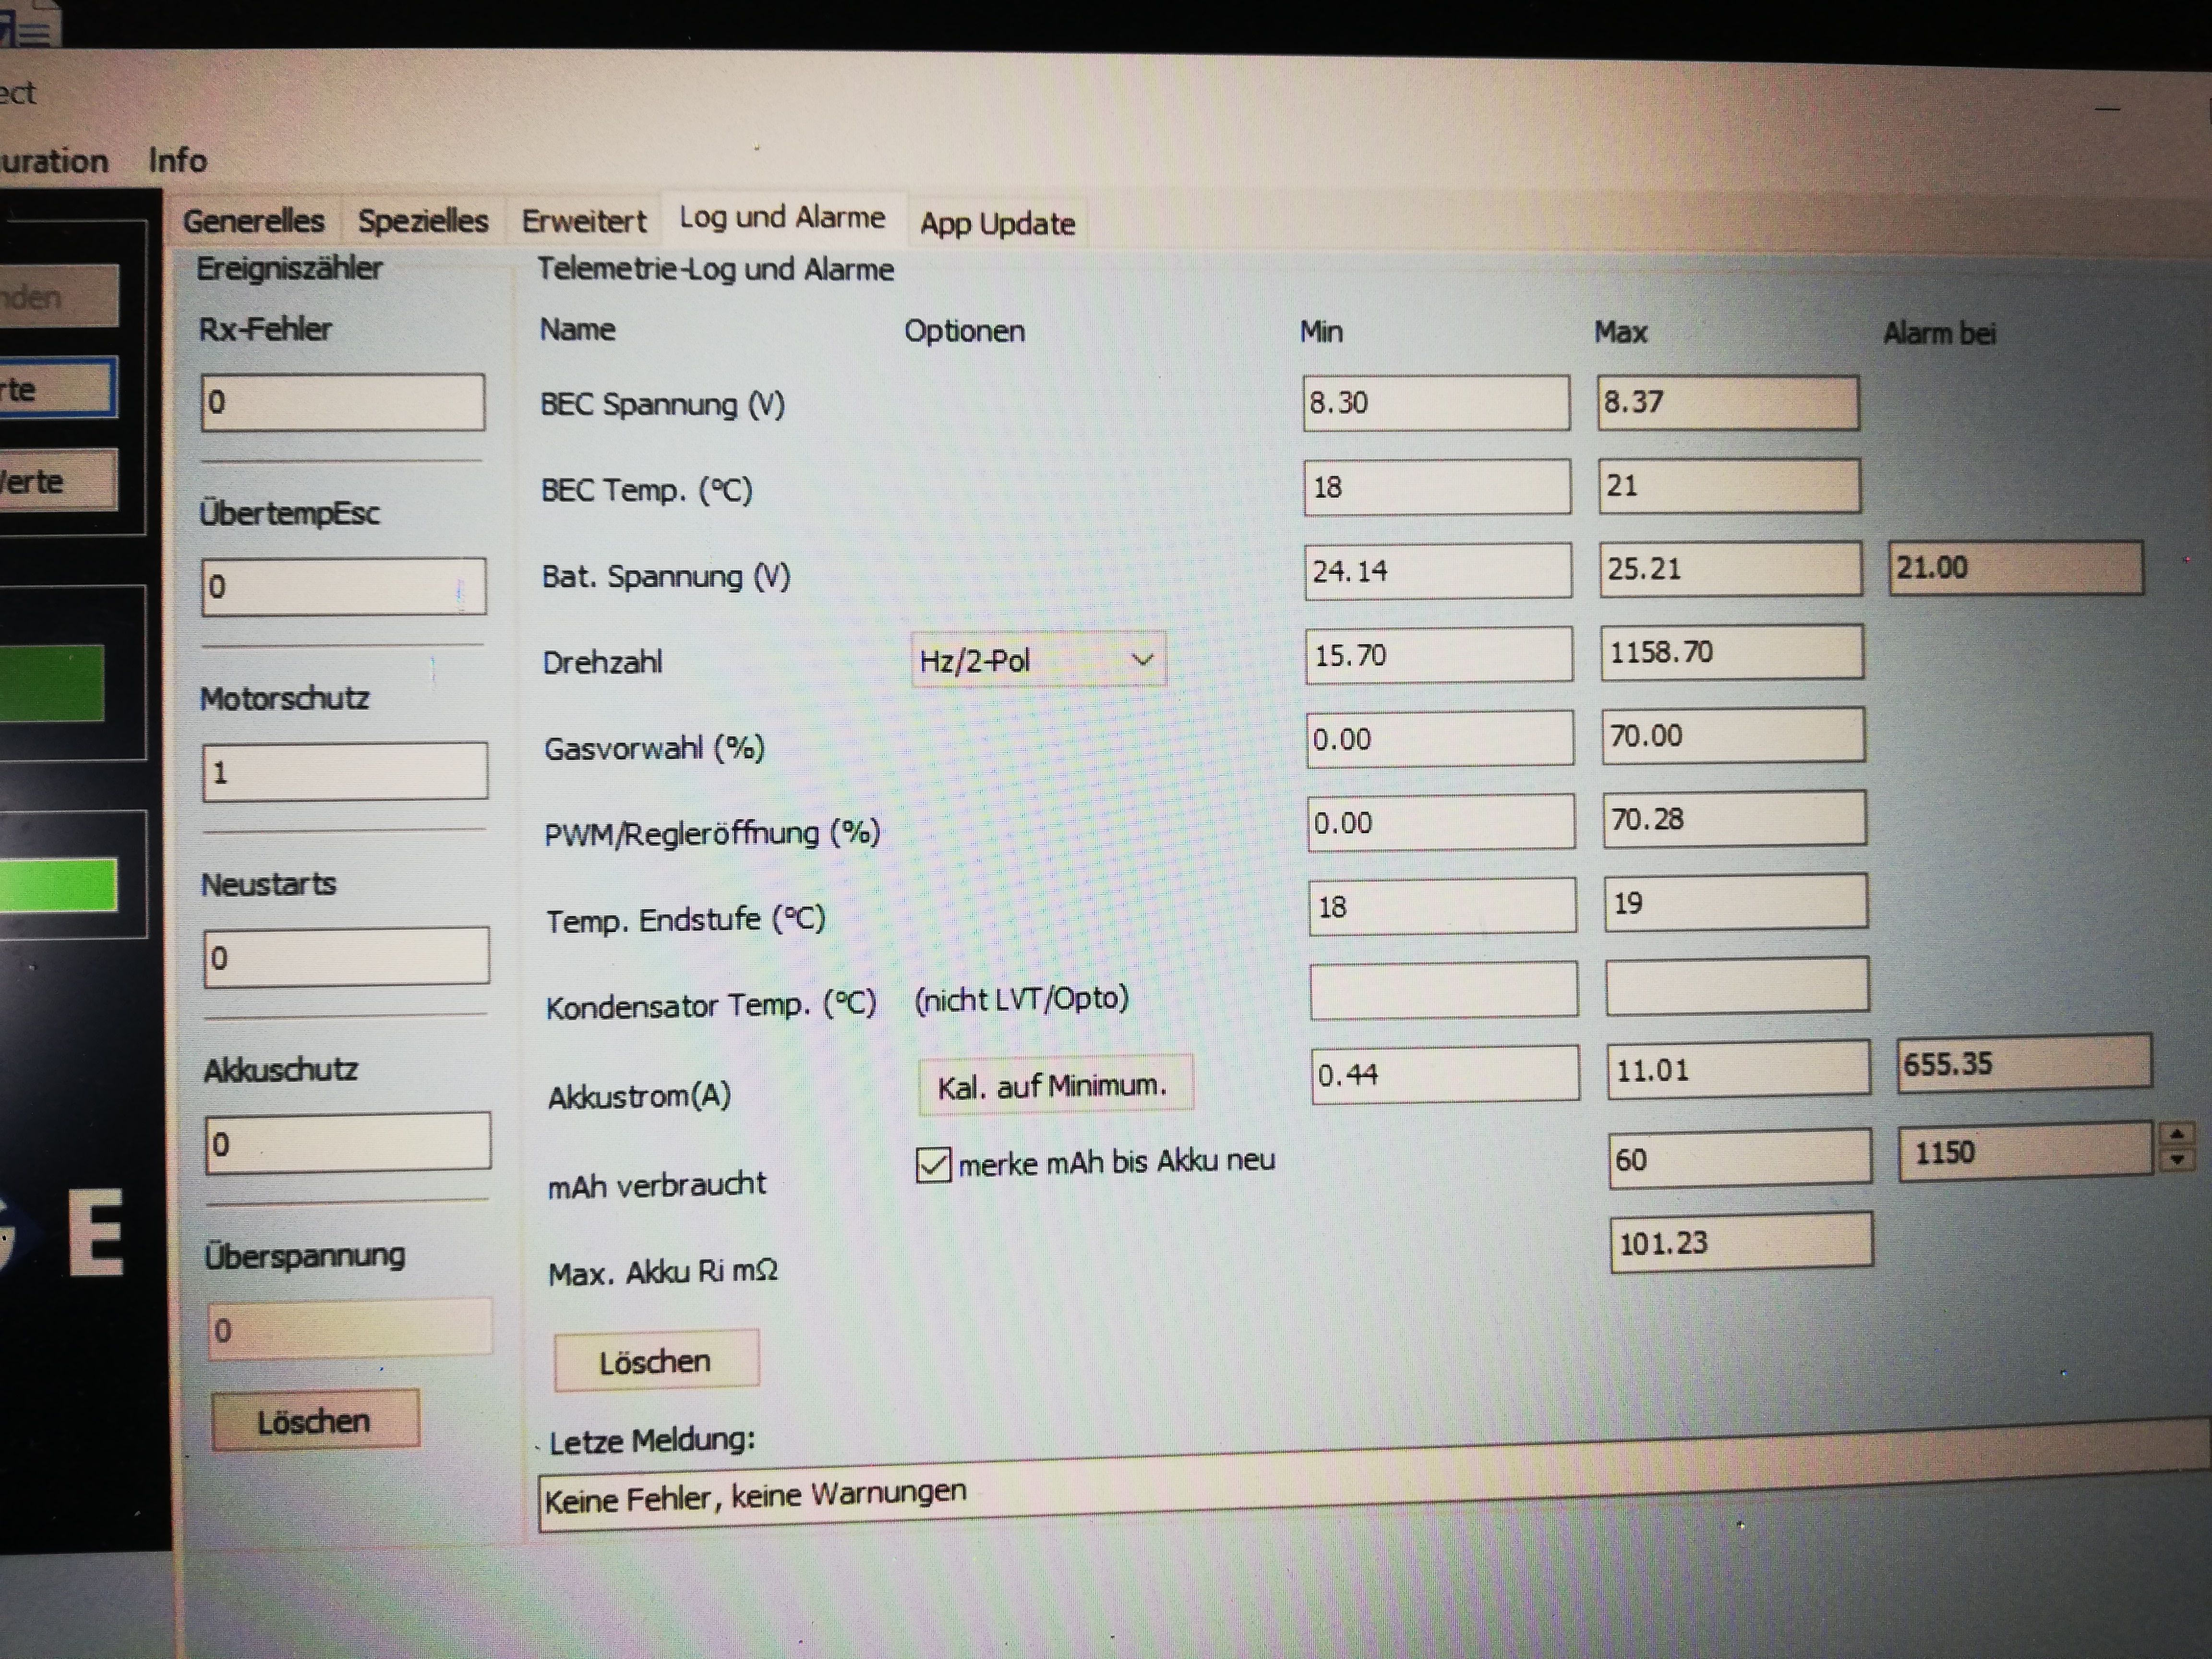Screen dimensions: 2212x1659
Task: Click the Drehzahl Max field 1158.70
Action: click(1731, 653)
